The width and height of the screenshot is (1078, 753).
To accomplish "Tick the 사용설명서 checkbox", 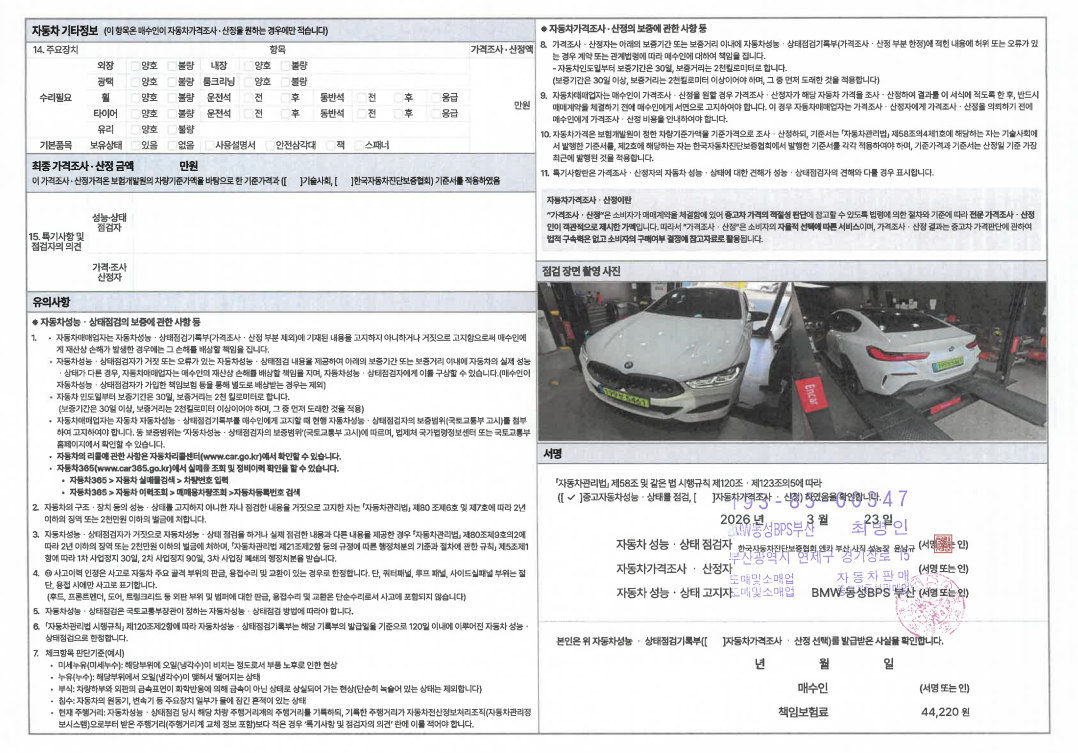I will click(x=208, y=145).
